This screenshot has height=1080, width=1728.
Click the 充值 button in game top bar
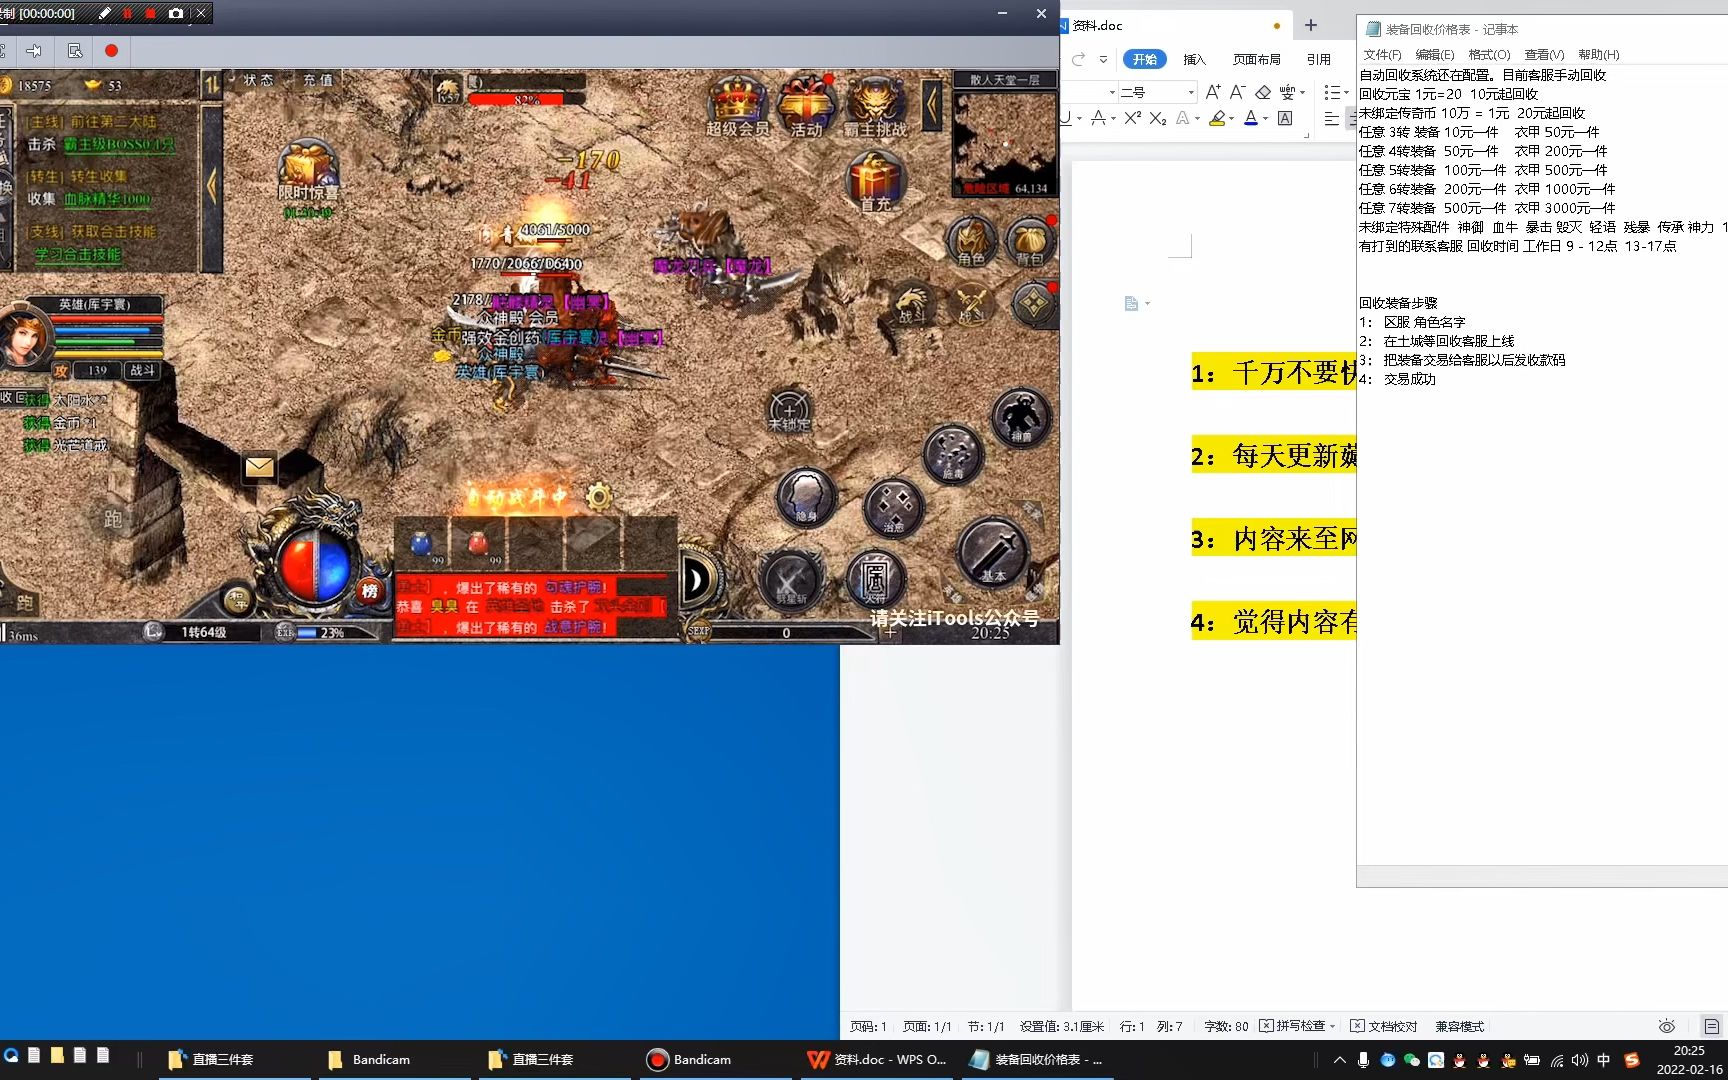click(x=318, y=80)
